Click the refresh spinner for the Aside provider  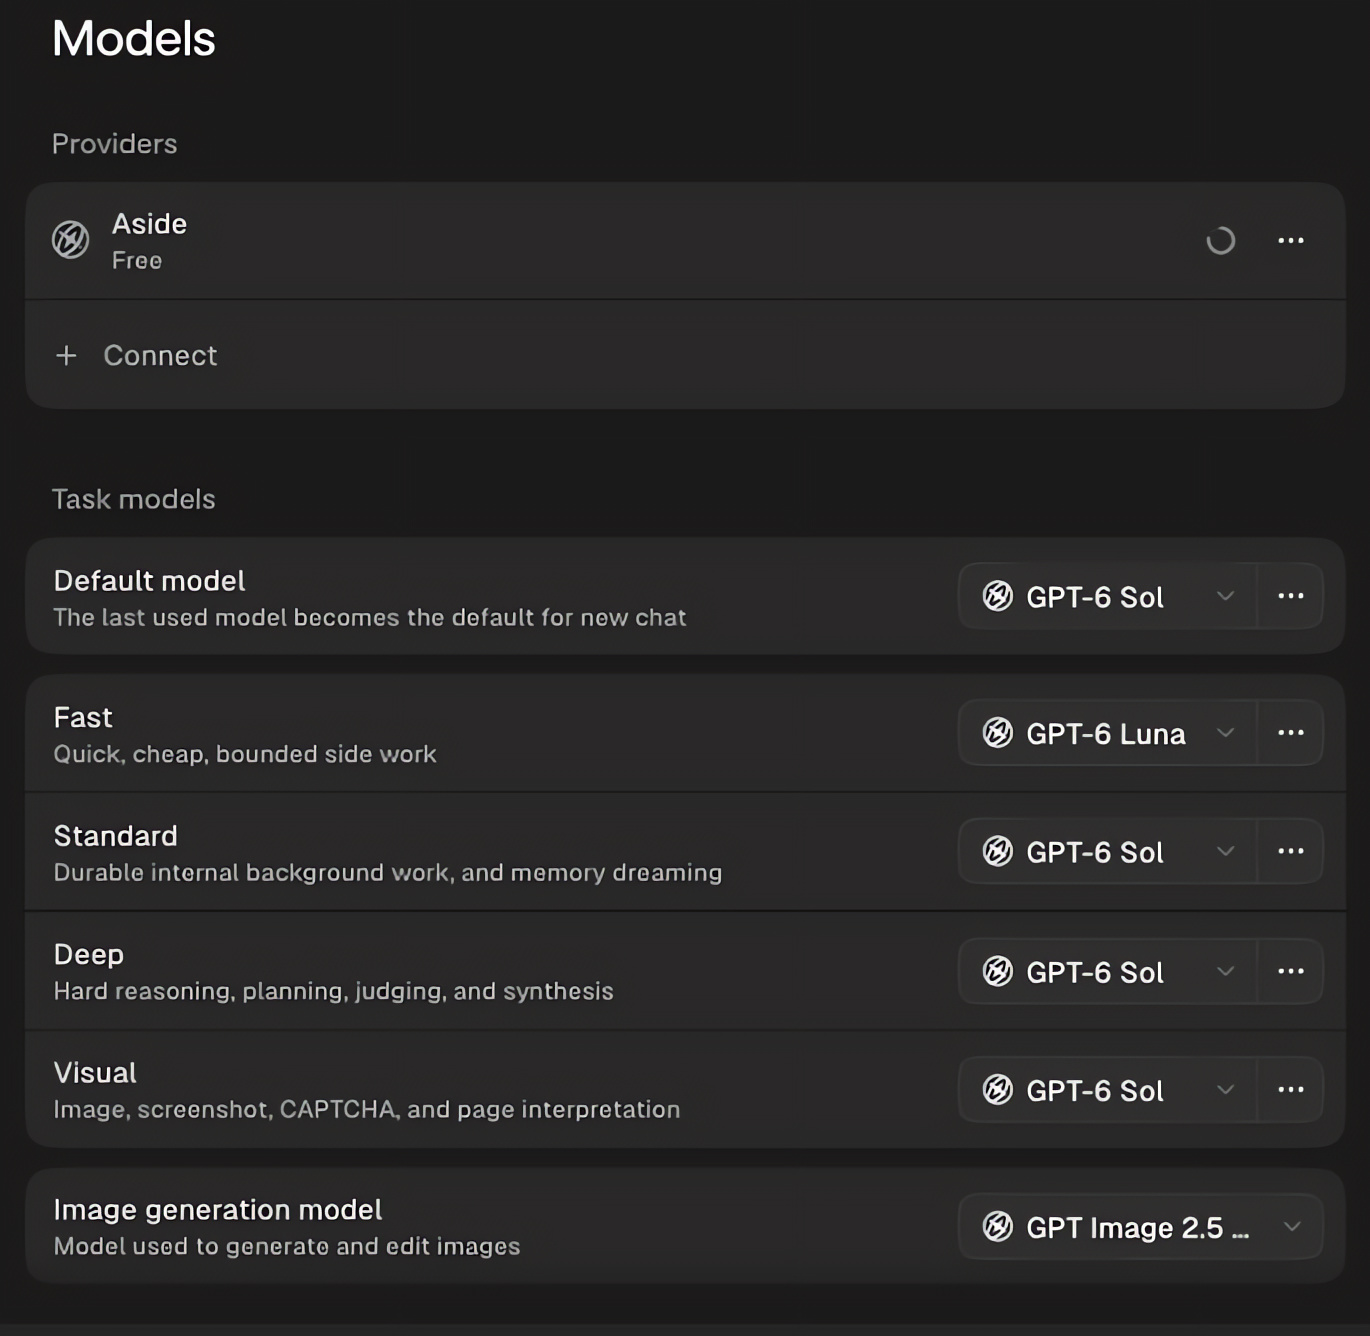[x=1220, y=240]
